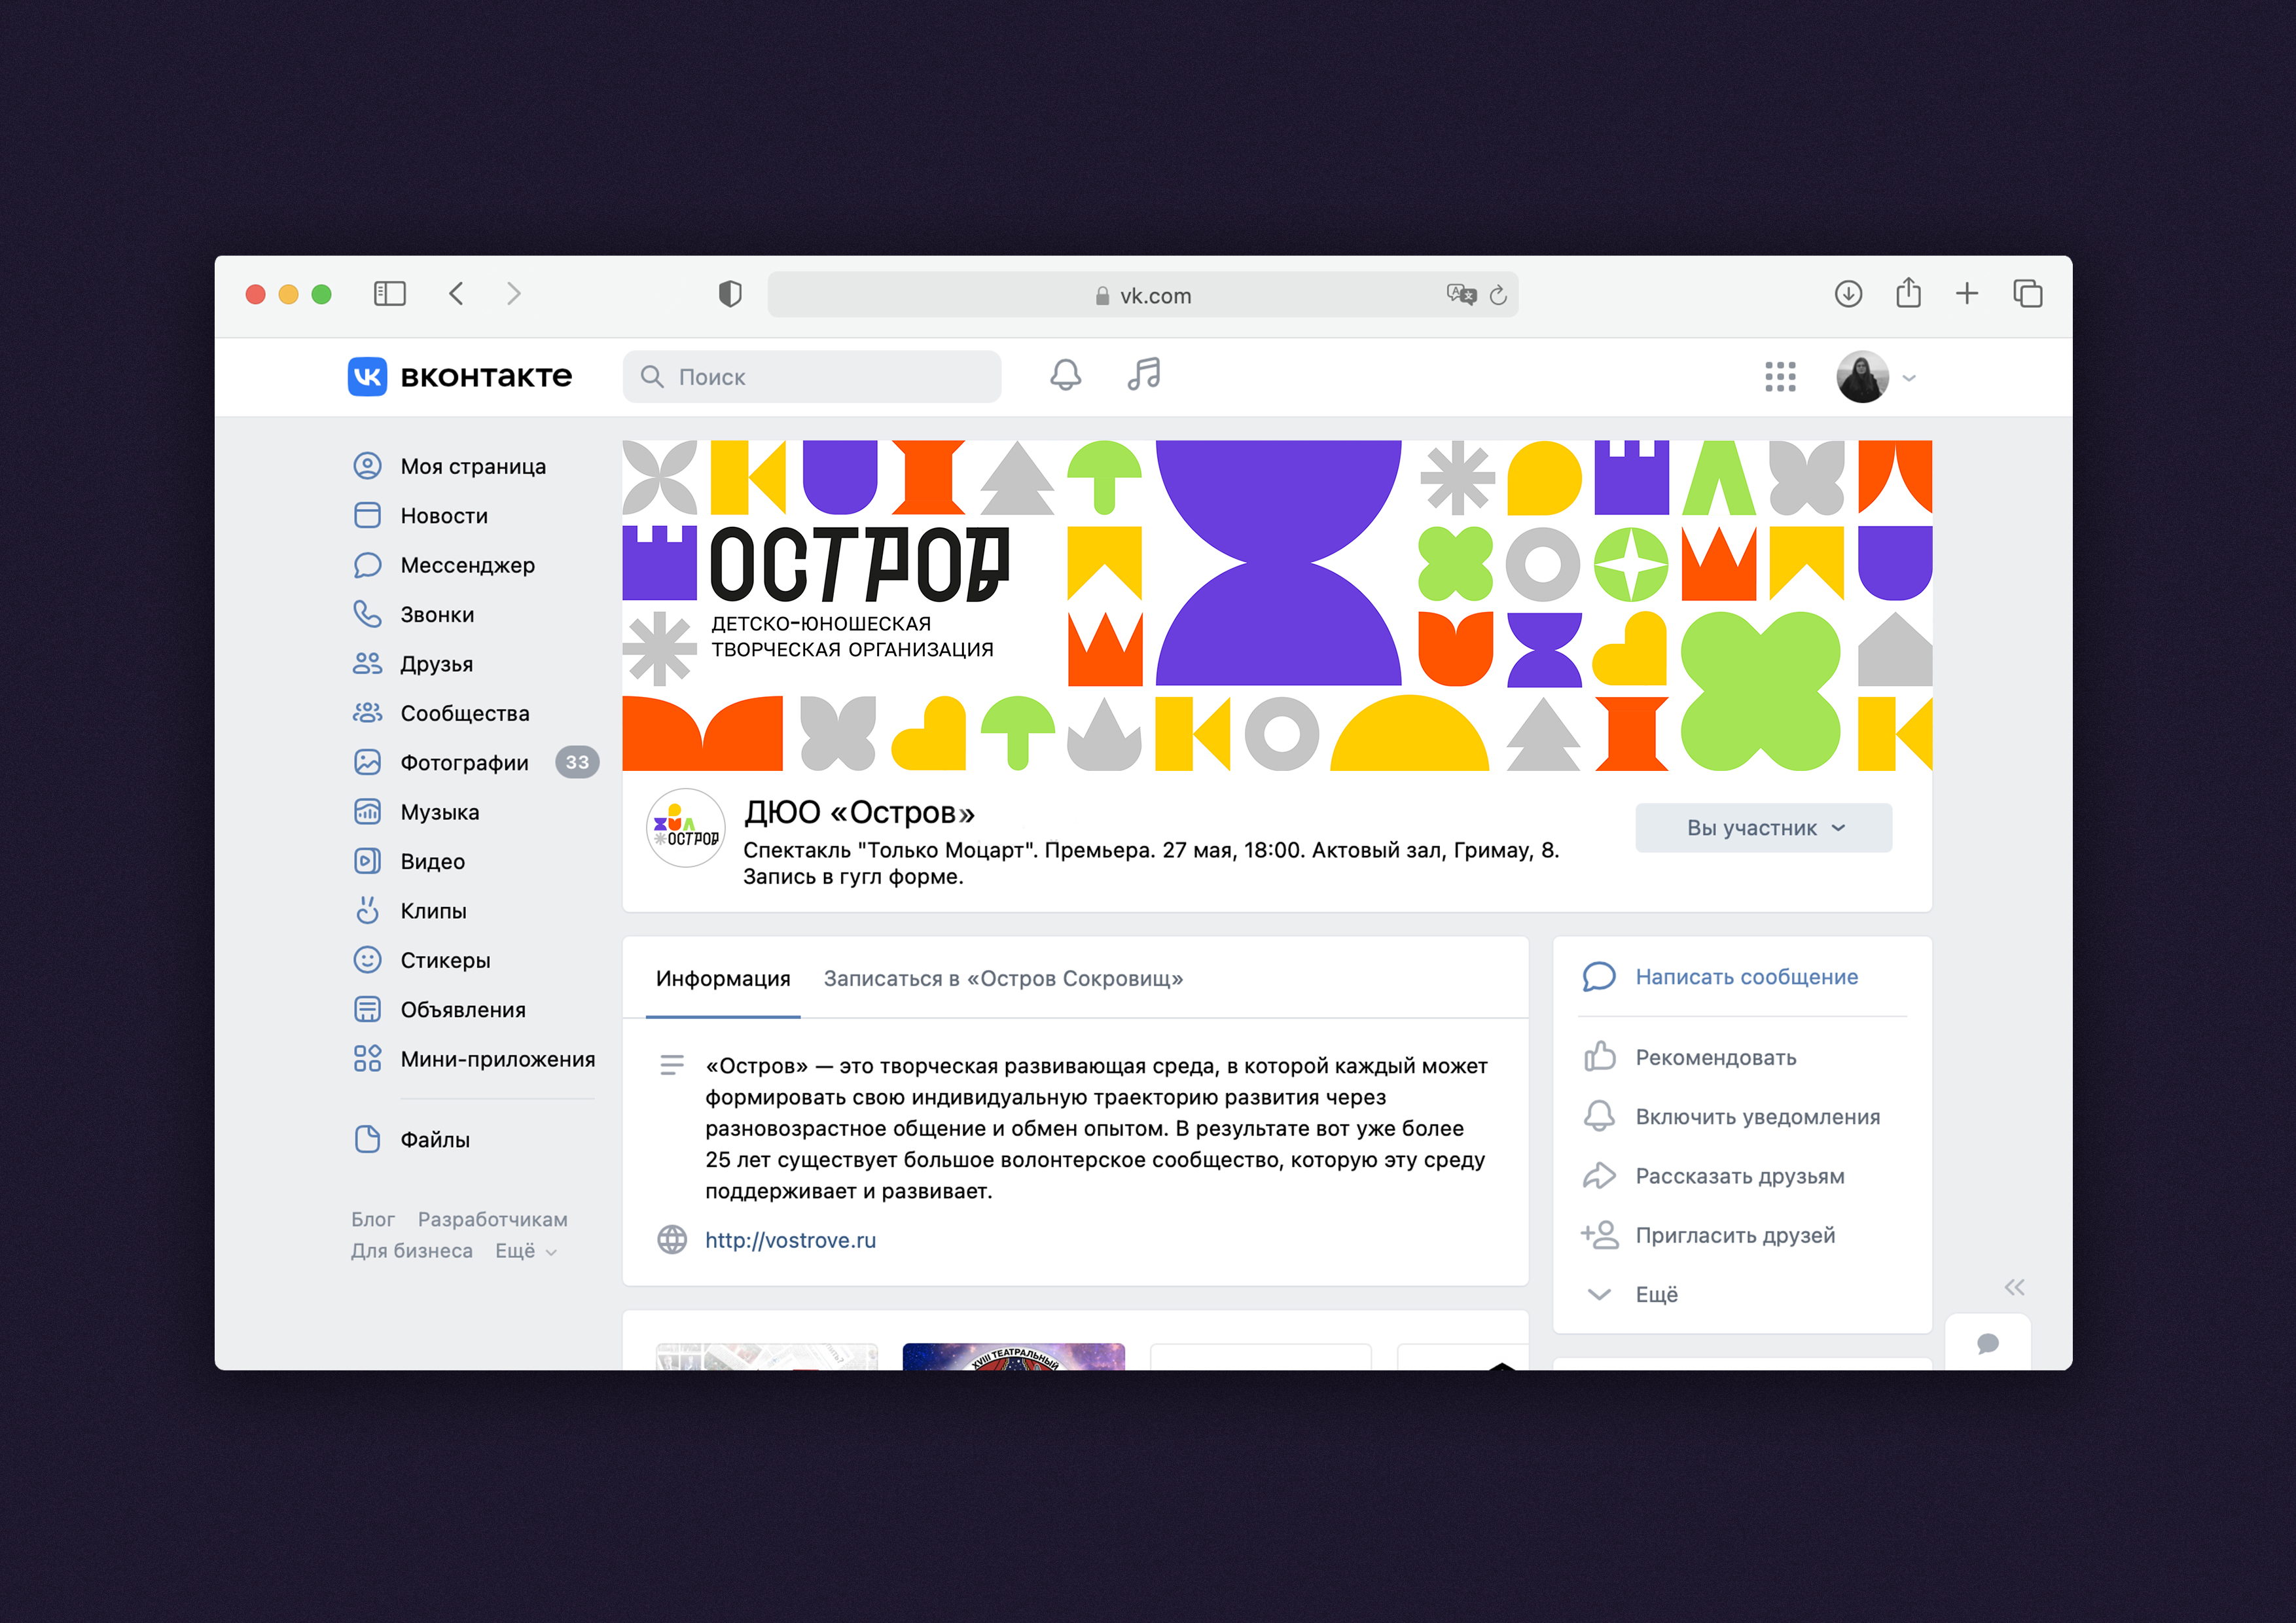2296x1623 pixels.
Task: Click the Safari downloads icon
Action: coord(1848,294)
